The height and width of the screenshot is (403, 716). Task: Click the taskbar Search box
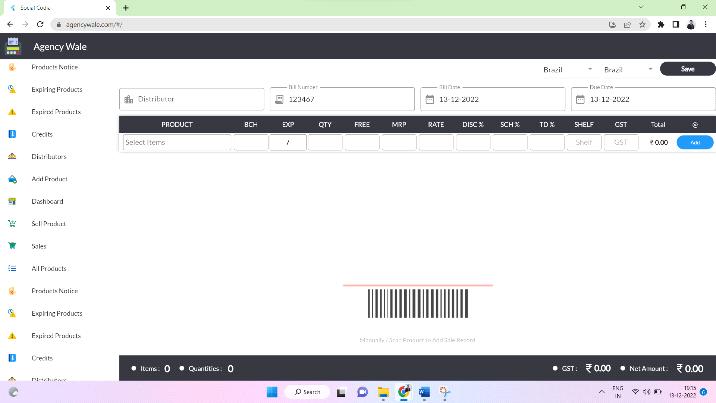coord(307,392)
